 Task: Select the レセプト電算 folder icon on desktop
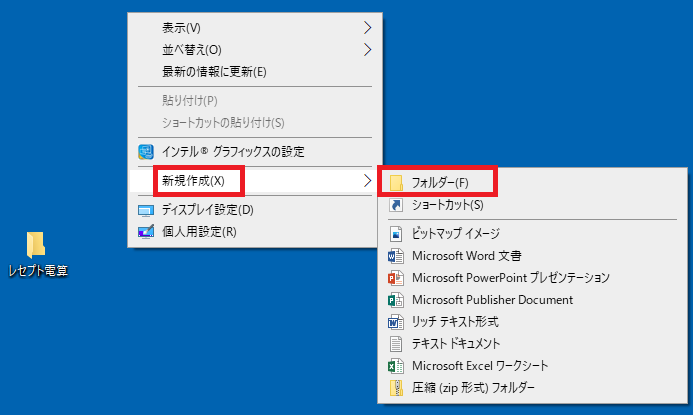[x=35, y=244]
